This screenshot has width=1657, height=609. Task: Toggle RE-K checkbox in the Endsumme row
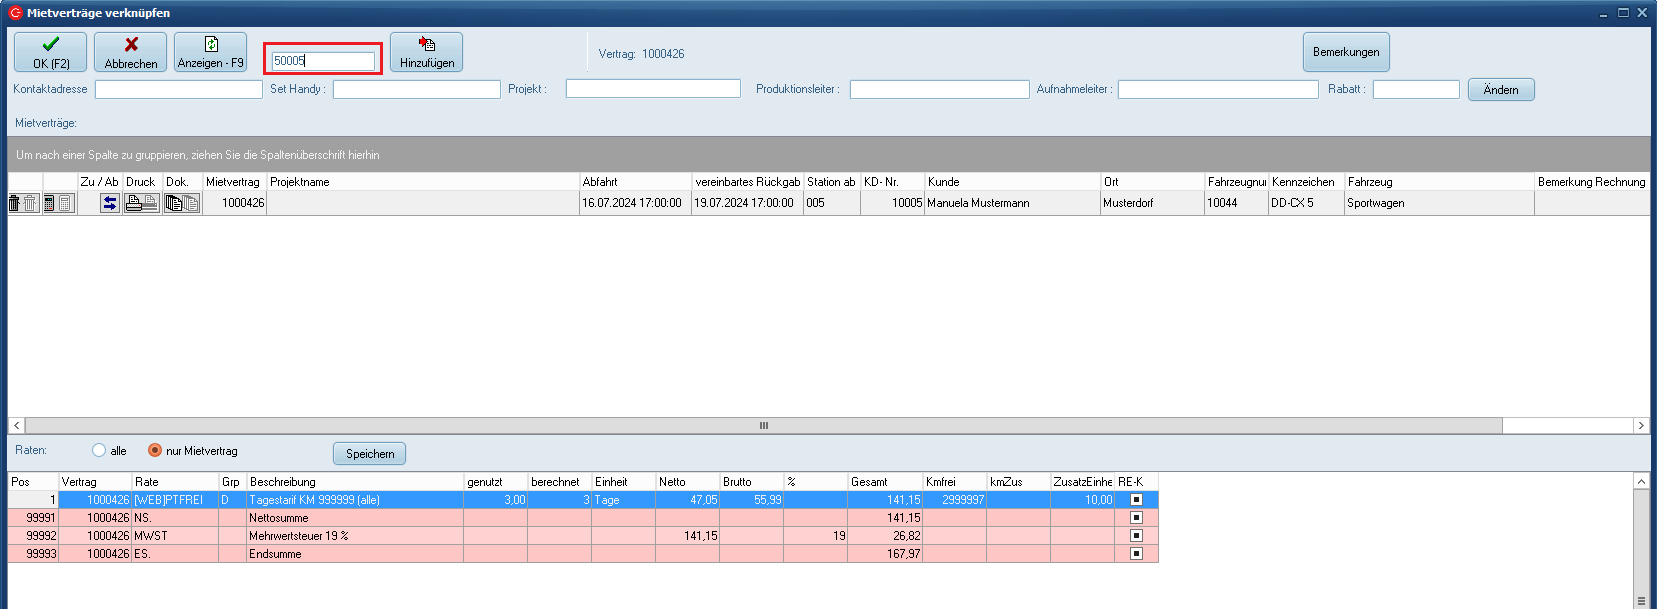tap(1136, 554)
